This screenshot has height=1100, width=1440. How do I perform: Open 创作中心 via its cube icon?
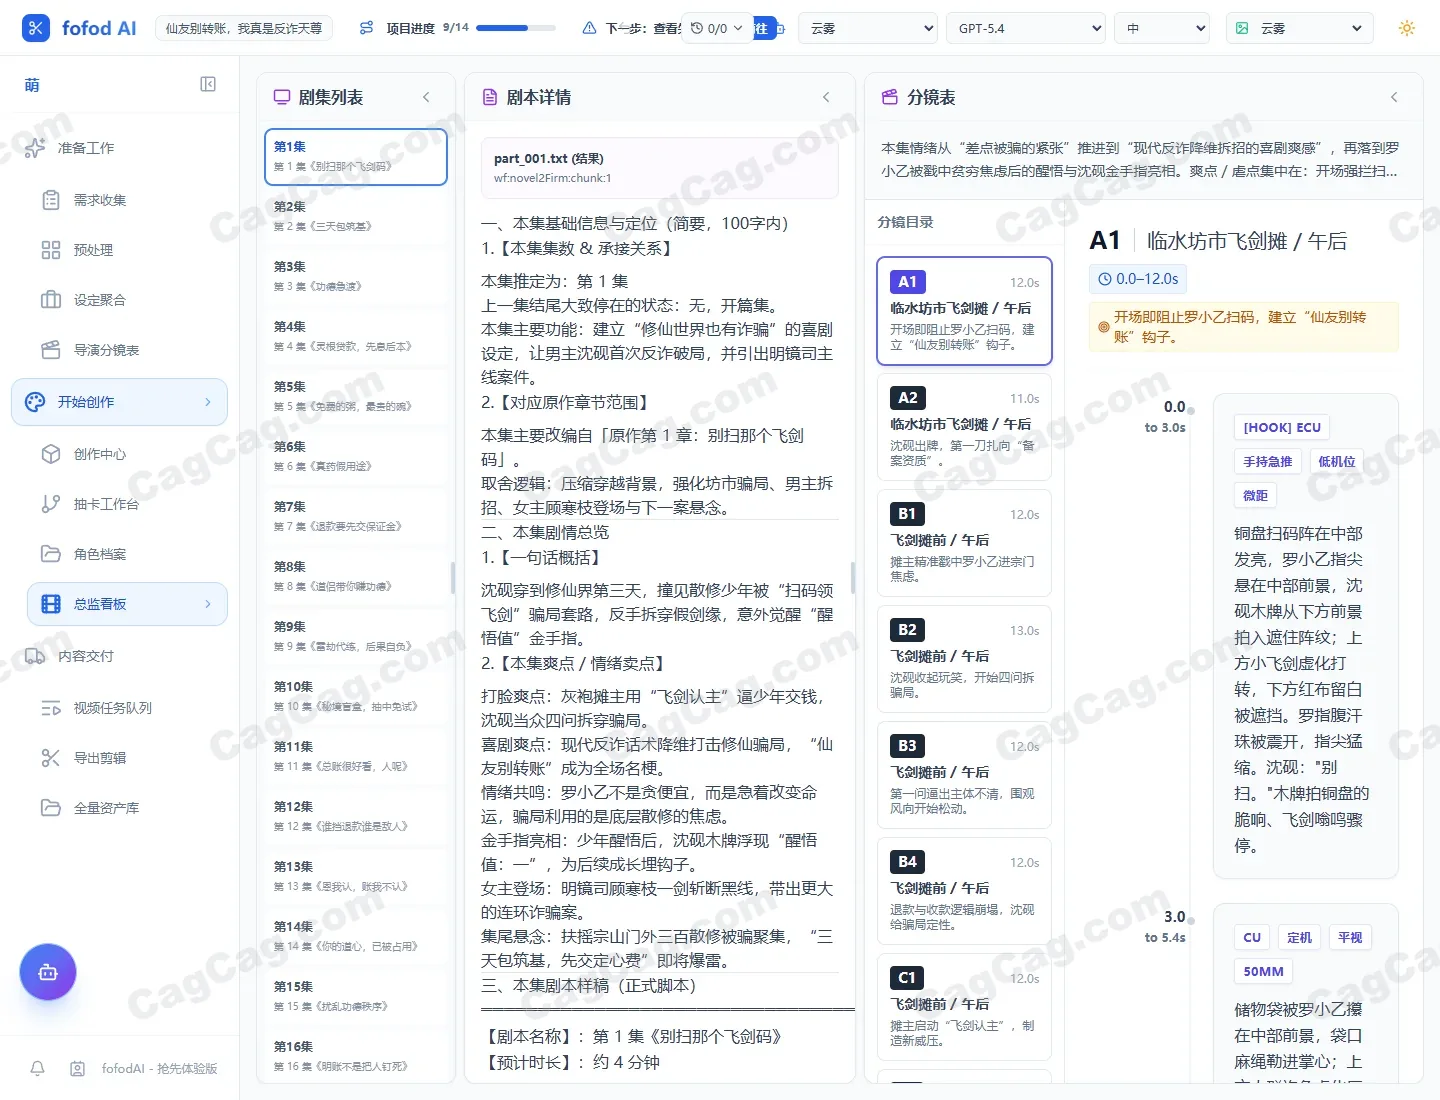click(51, 454)
